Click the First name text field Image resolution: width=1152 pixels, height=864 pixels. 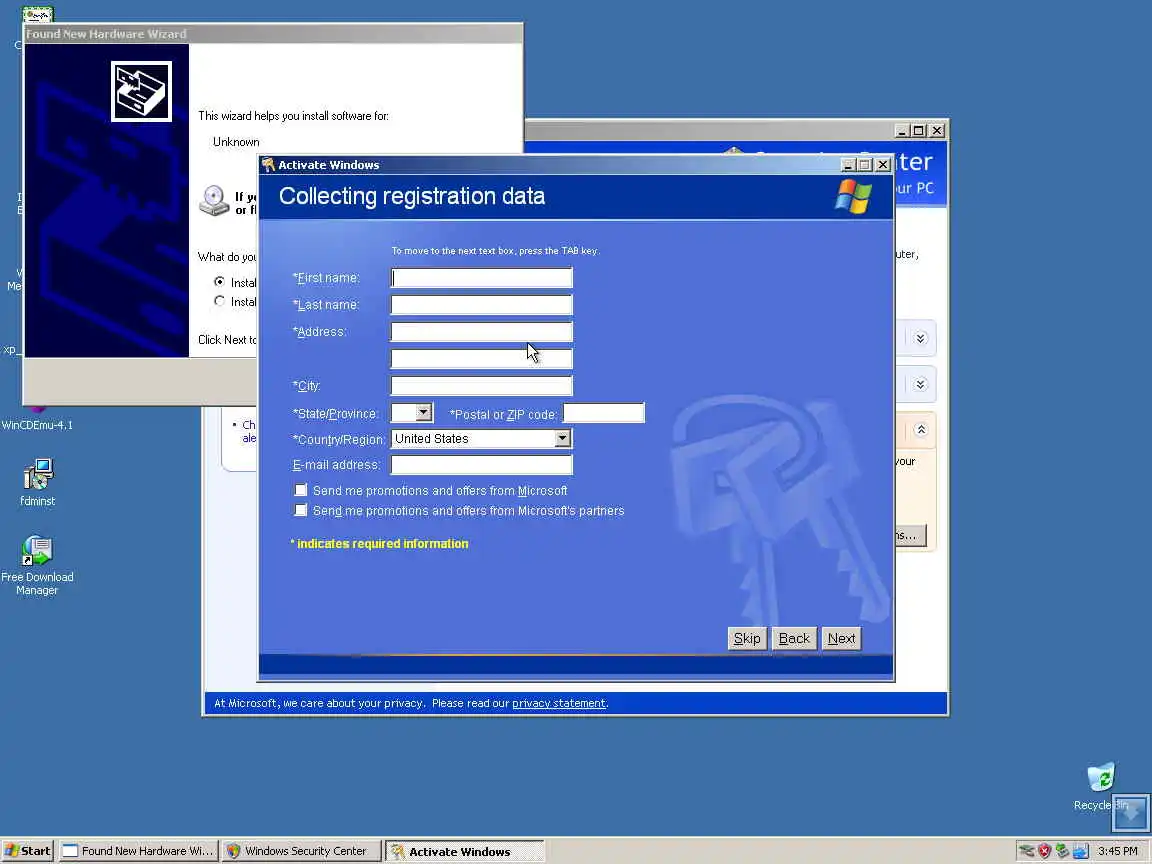[x=481, y=278]
